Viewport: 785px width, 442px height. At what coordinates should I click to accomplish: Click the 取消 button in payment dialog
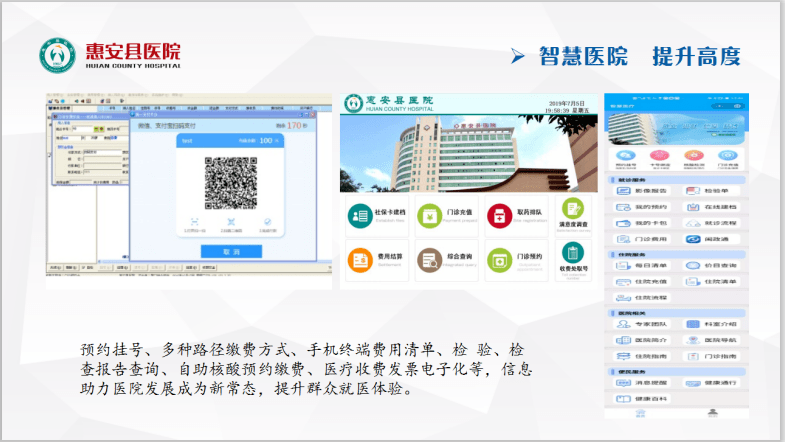[231, 252]
